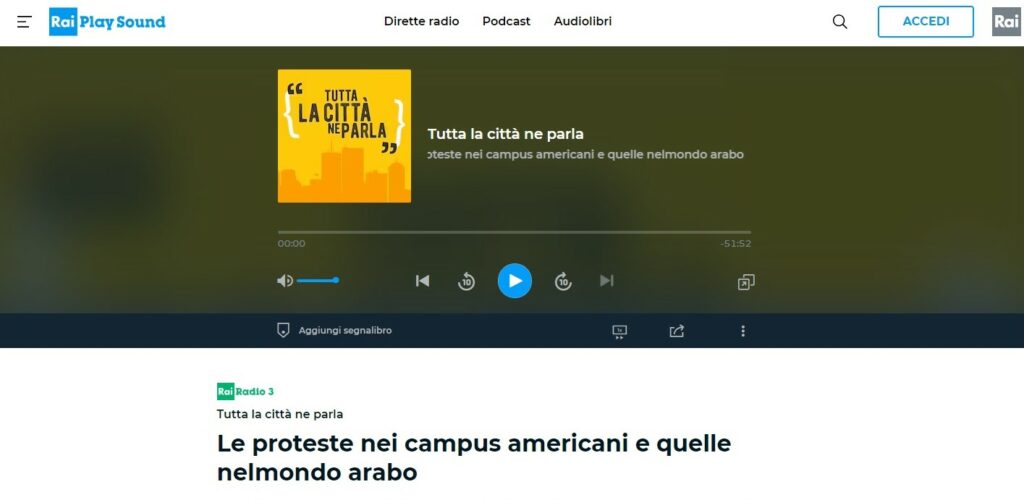Viewport: 1024px width, 500px height.
Task: Open the hamburger navigation menu
Action: (24, 22)
